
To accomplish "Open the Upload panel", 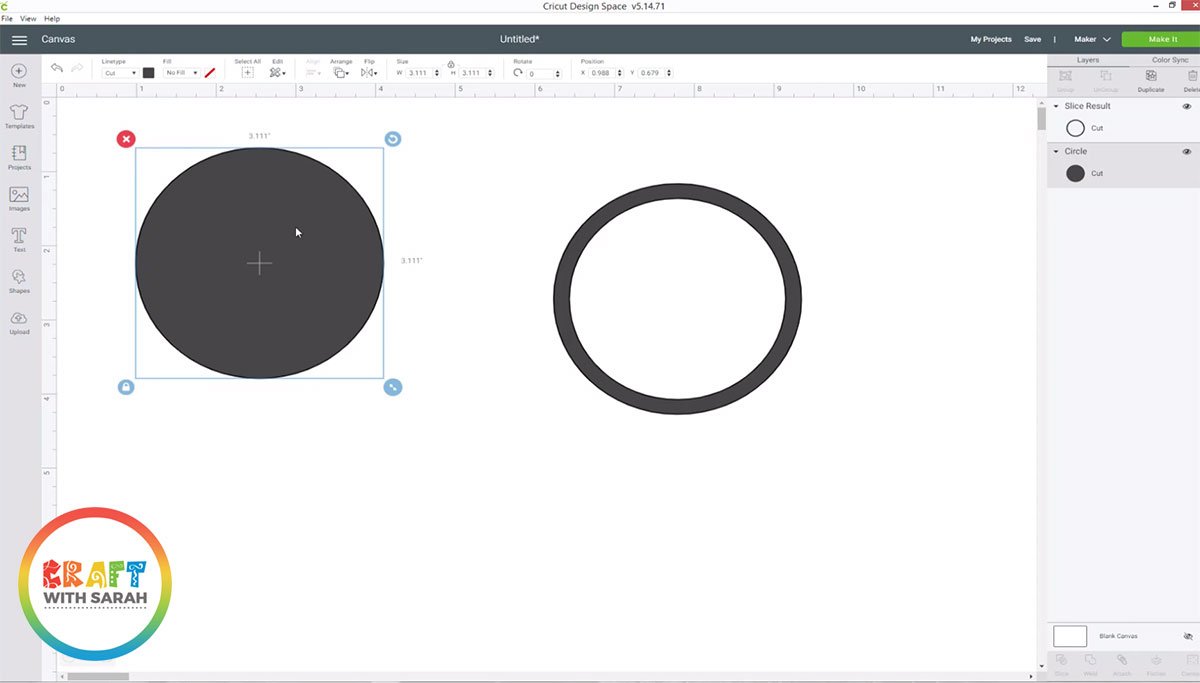I will click(19, 322).
